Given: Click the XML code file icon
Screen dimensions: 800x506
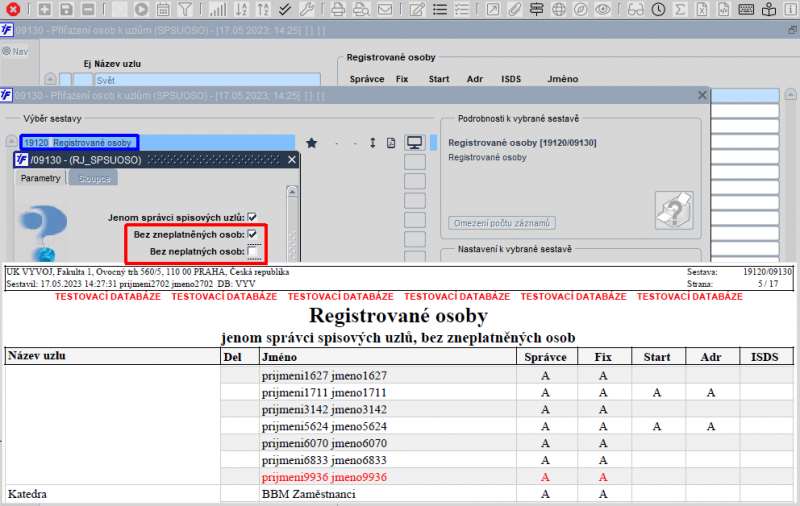Looking at the screenshot, I should 723,9.
